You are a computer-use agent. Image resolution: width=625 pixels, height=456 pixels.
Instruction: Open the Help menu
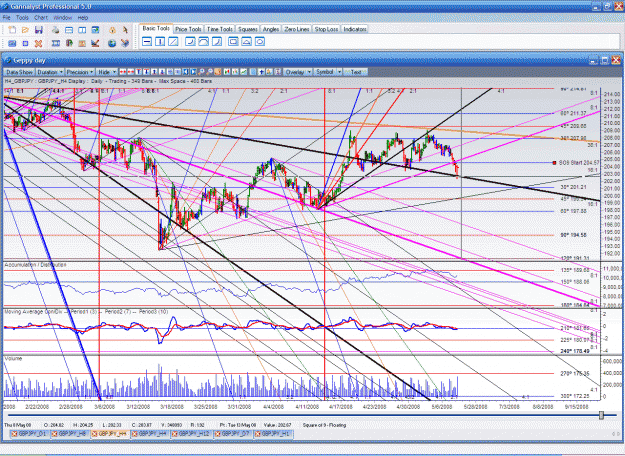point(83,18)
